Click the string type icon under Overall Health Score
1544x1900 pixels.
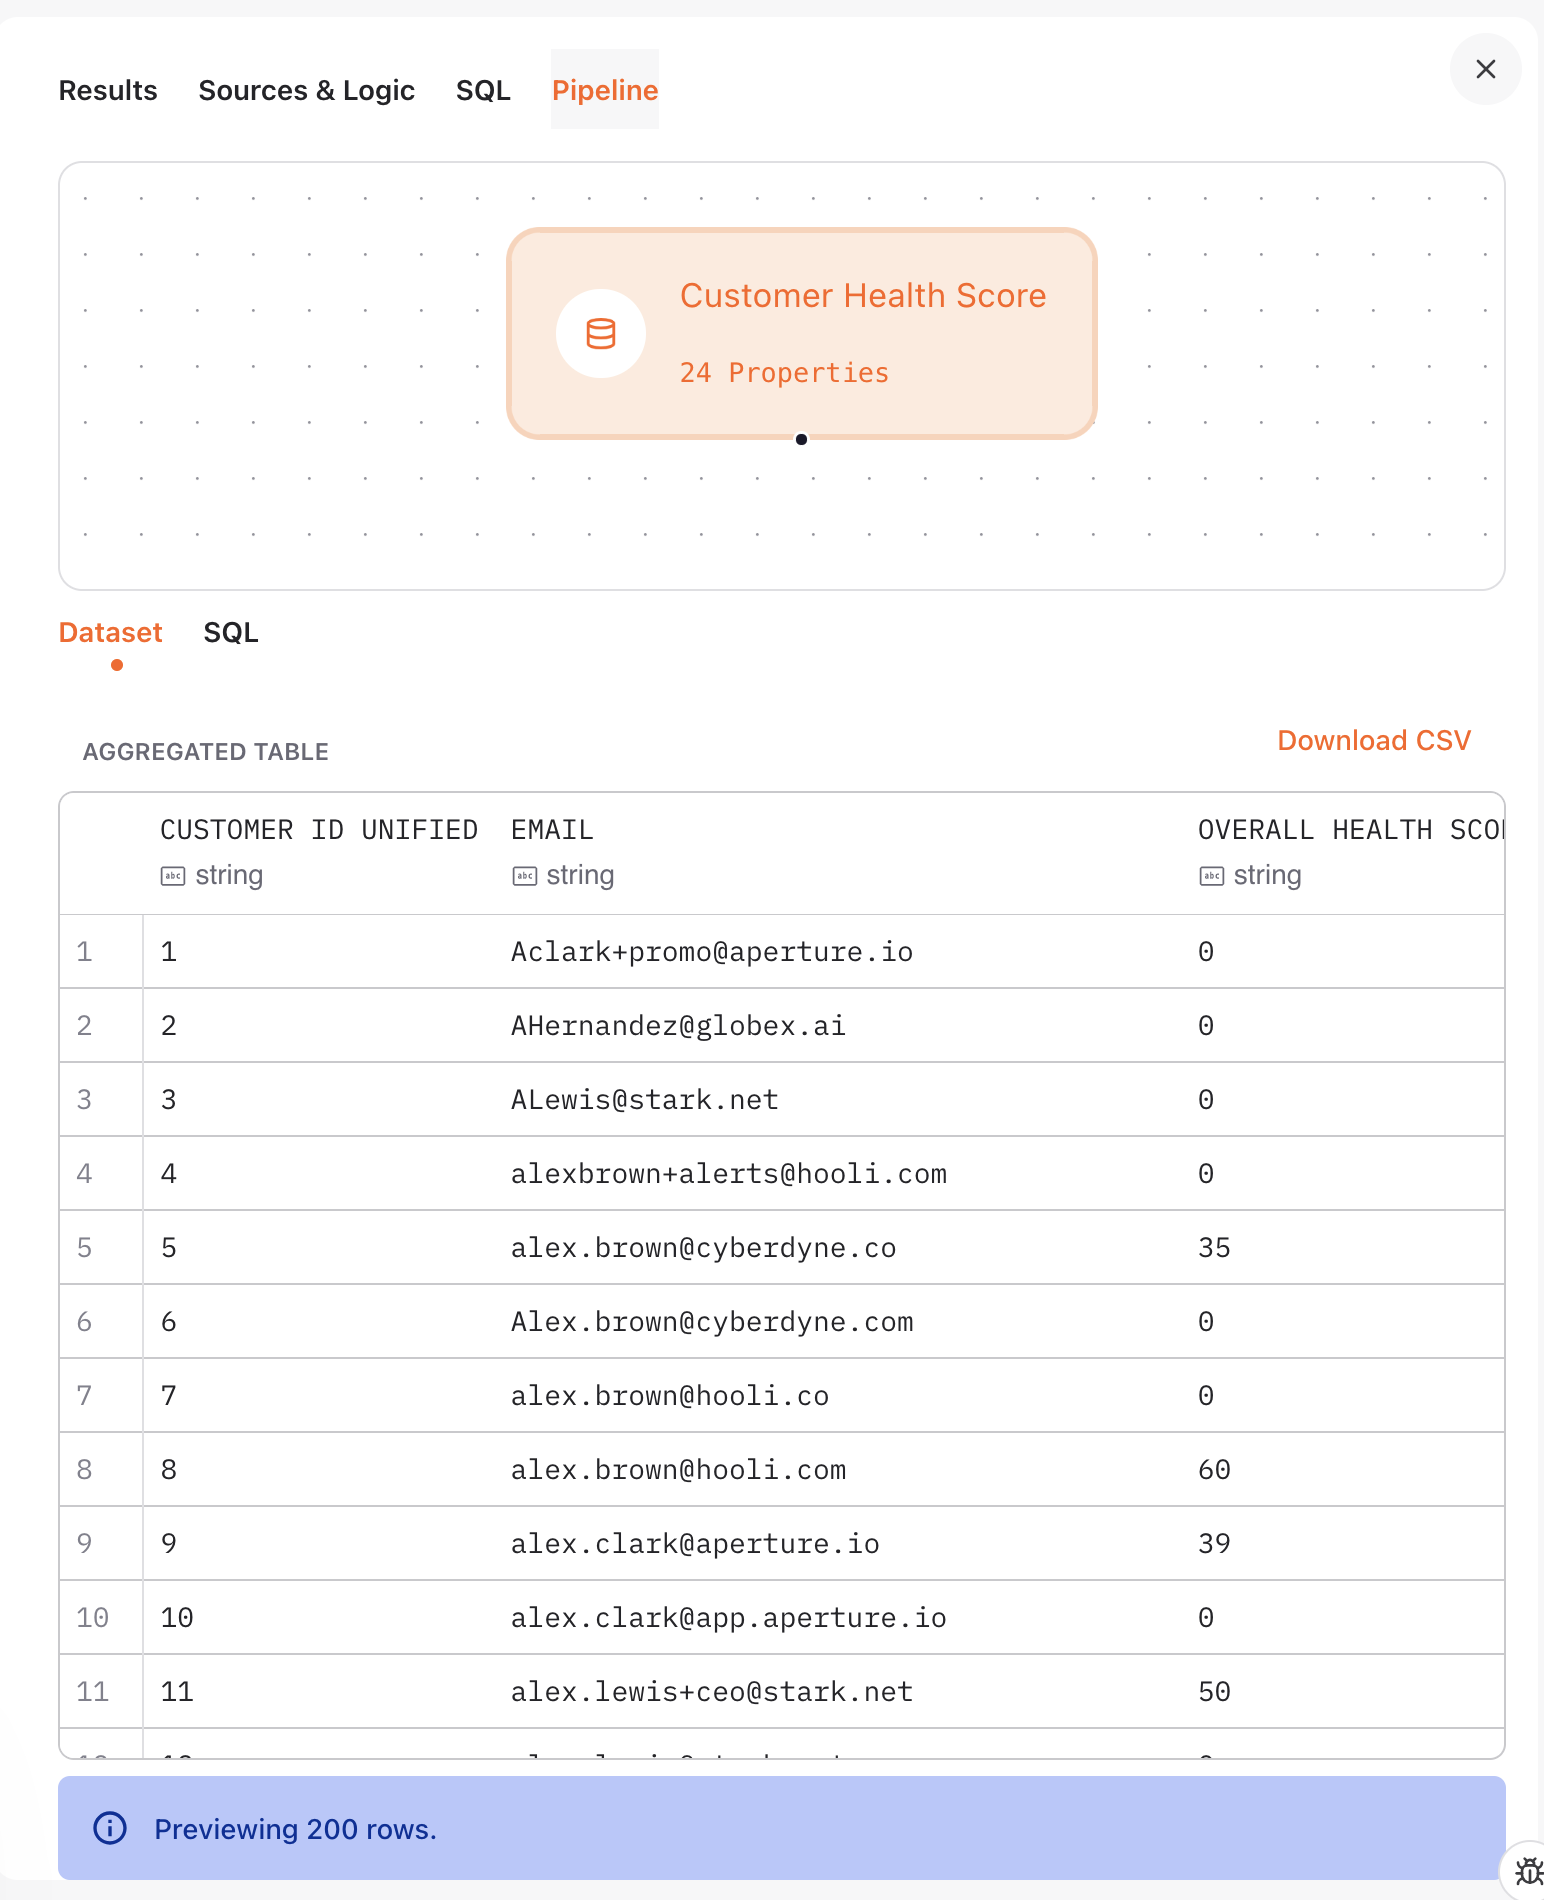click(1212, 876)
